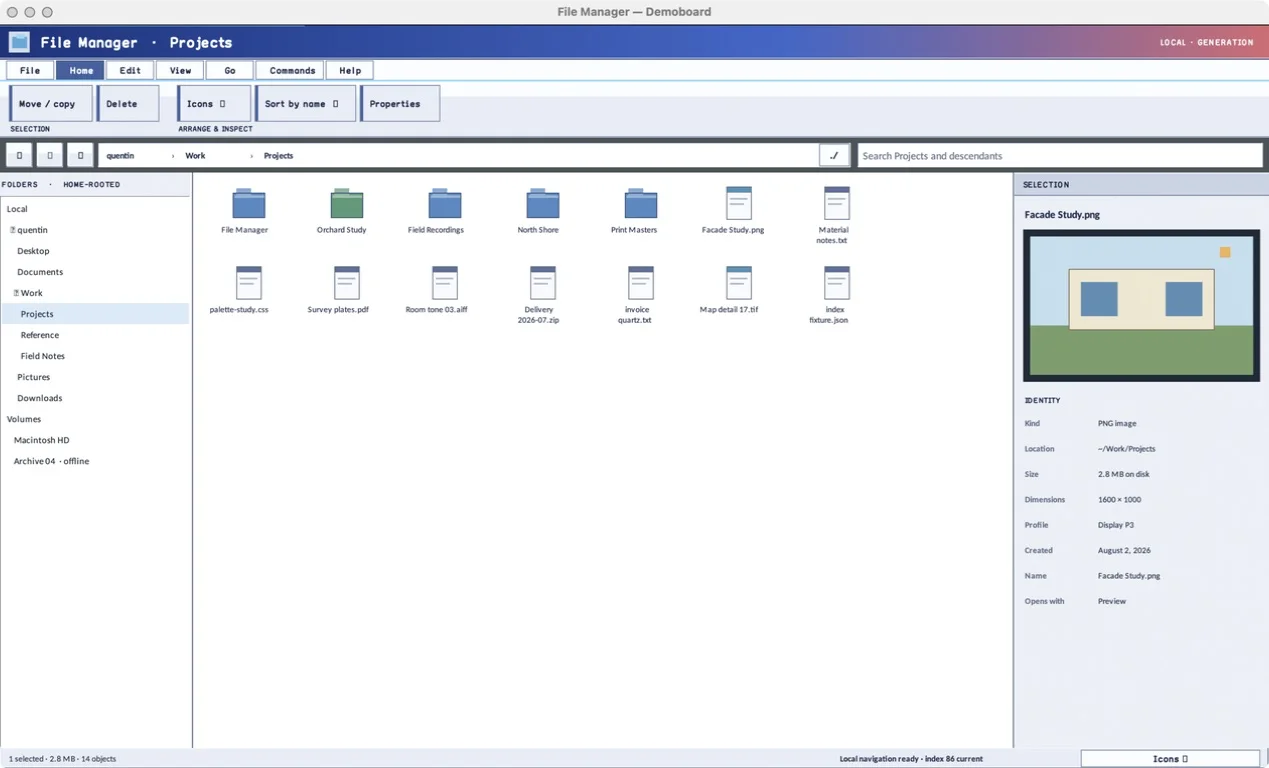Click the Volumes heading in the sidebar
This screenshot has height=768, width=1269.
pos(24,419)
